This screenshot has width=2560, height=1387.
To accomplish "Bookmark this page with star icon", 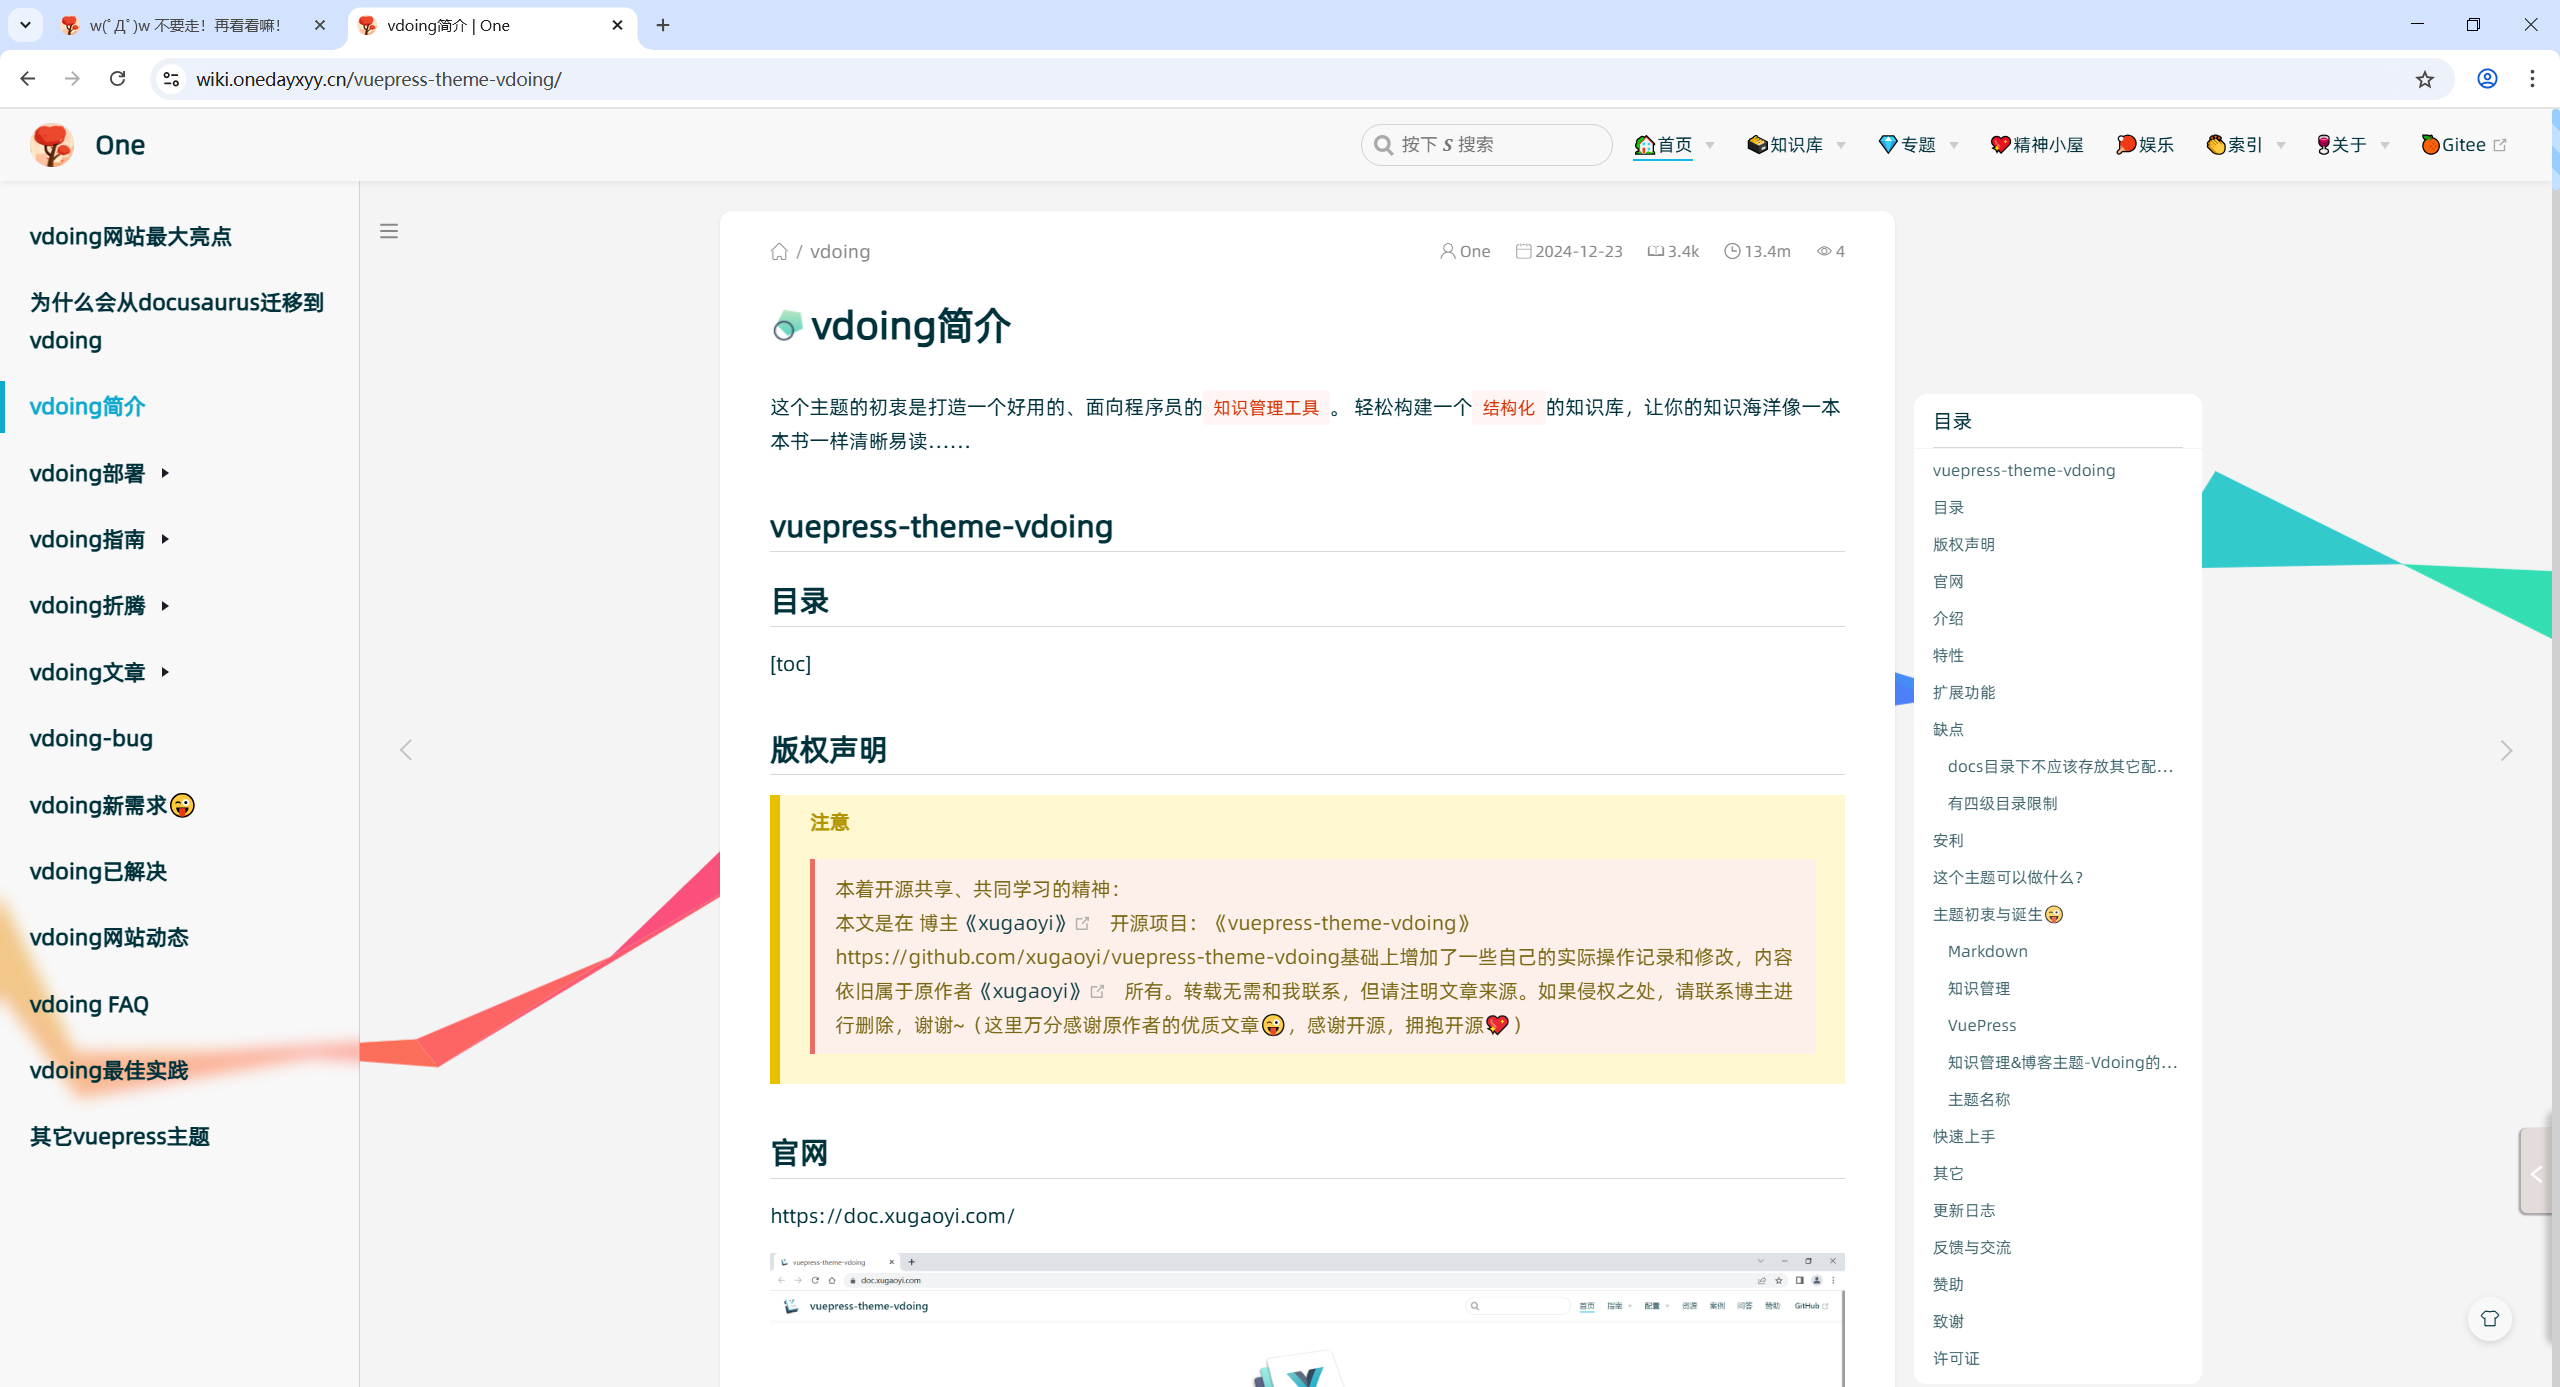I will [2424, 79].
